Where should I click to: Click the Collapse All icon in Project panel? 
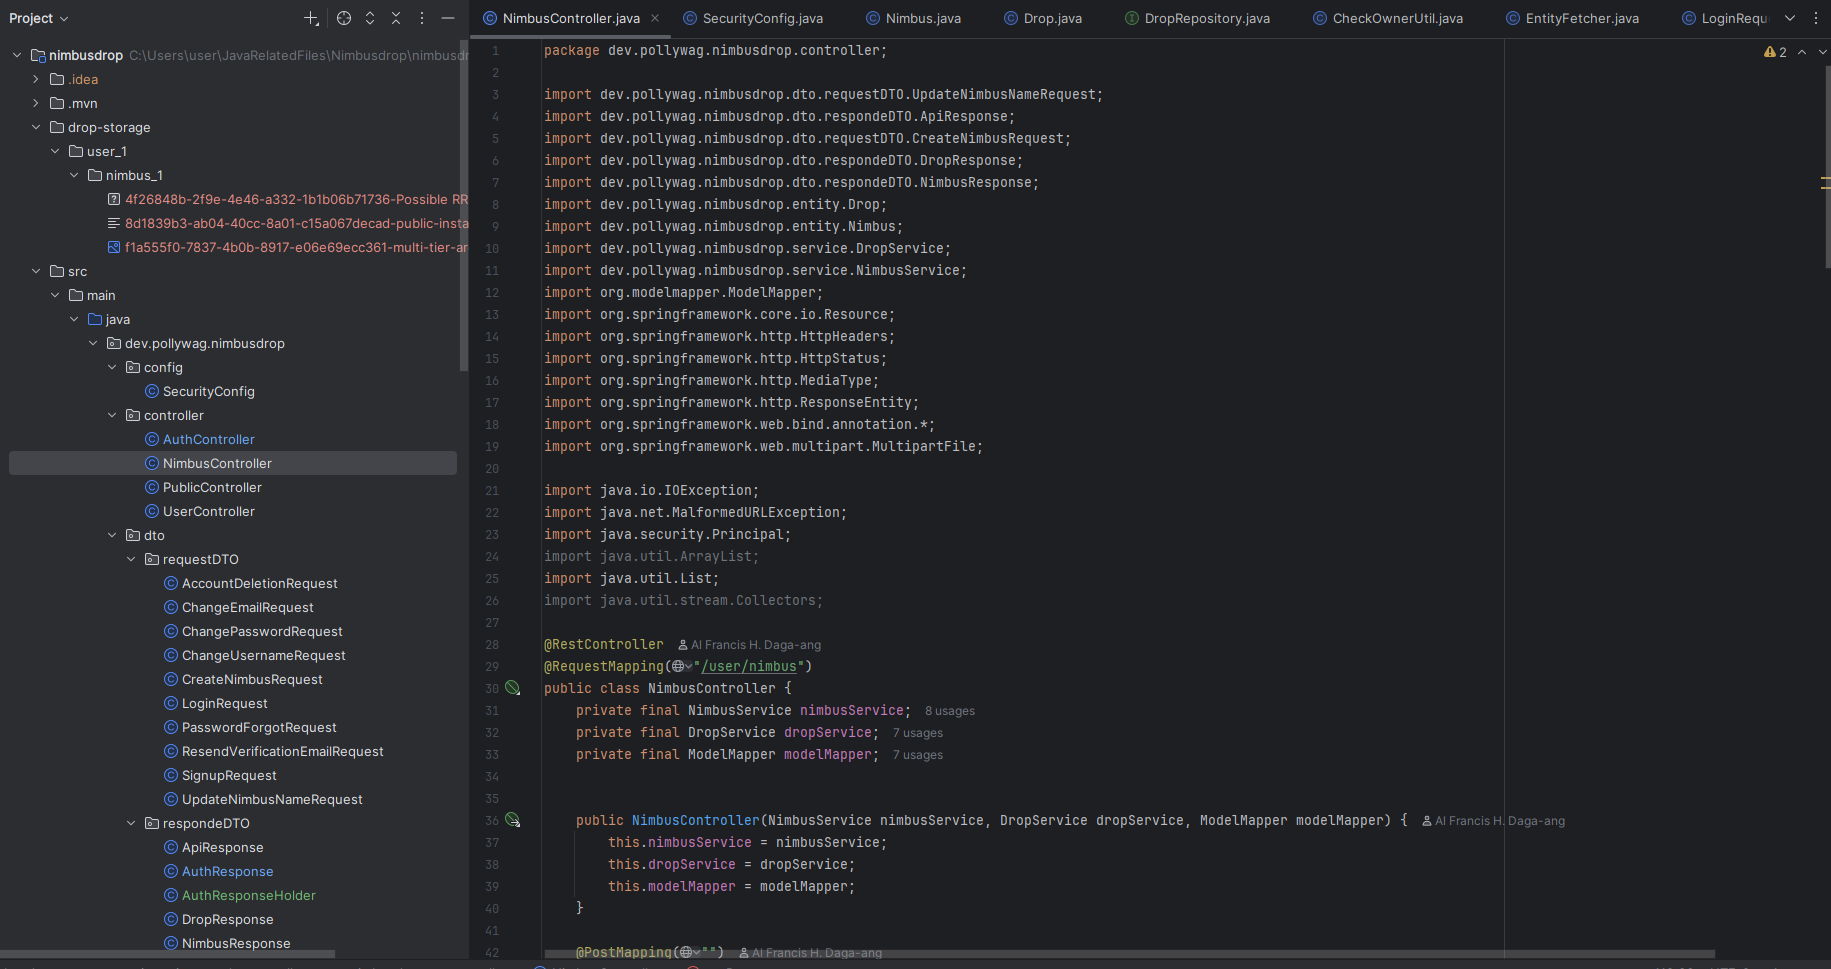click(x=396, y=18)
